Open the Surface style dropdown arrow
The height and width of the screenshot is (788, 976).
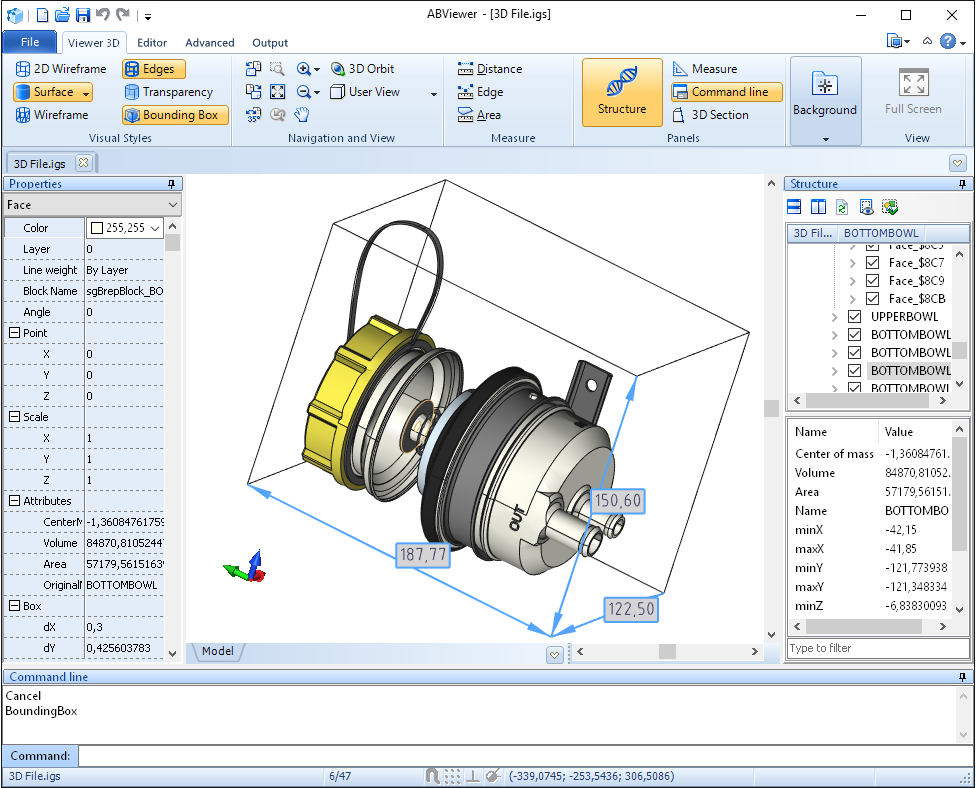tap(87, 92)
